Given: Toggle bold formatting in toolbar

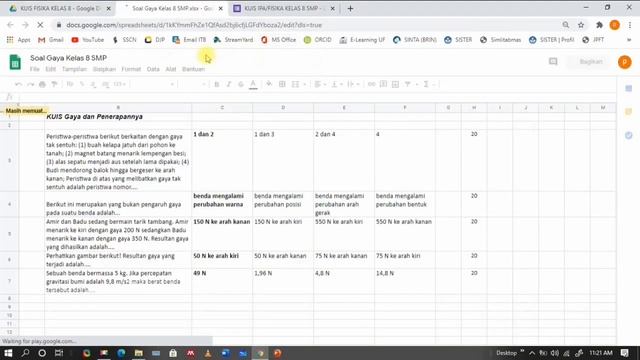Looking at the screenshot, I should tap(217, 84).
